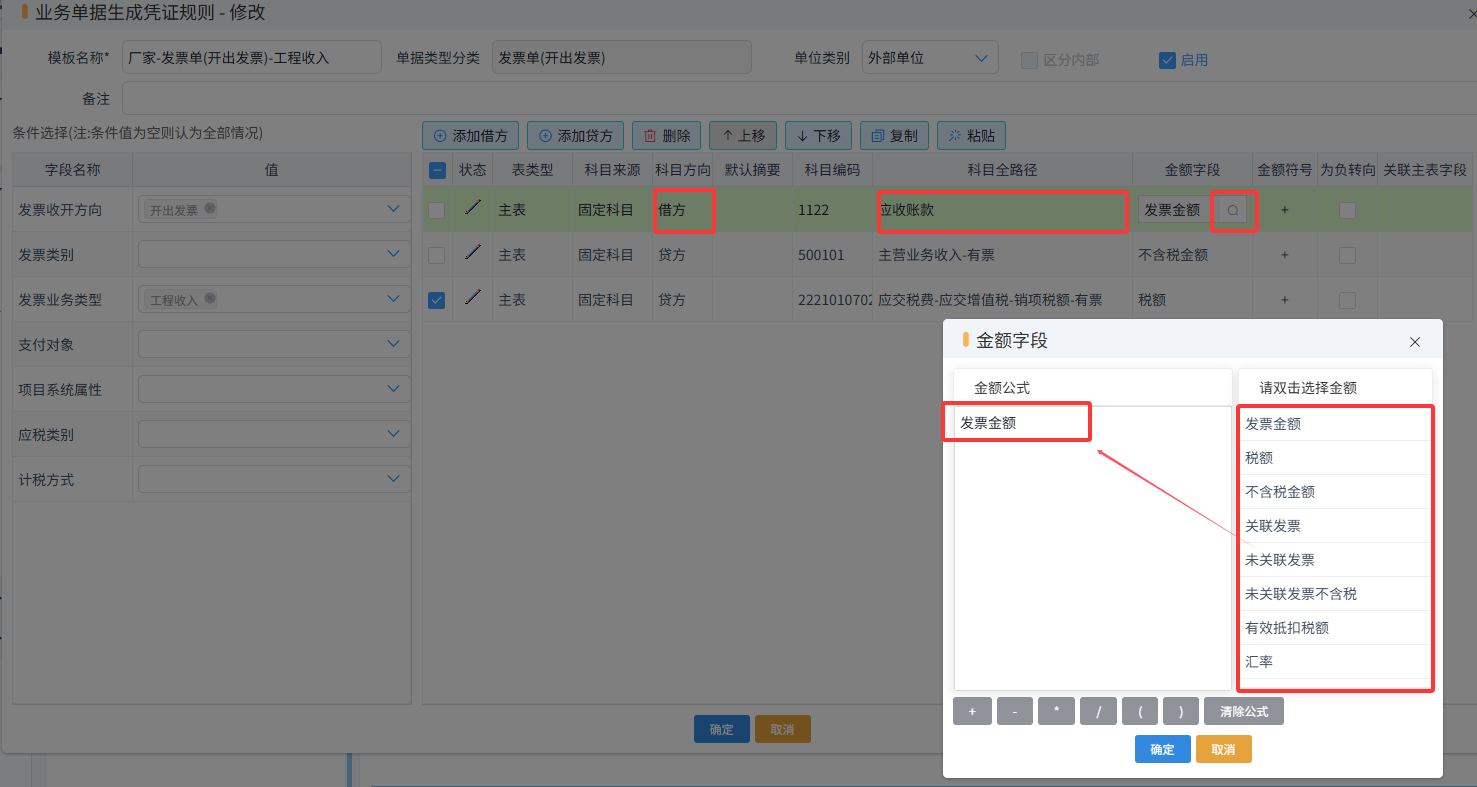
Task: Toggle the select-all checkbox in table header
Action: point(437,170)
